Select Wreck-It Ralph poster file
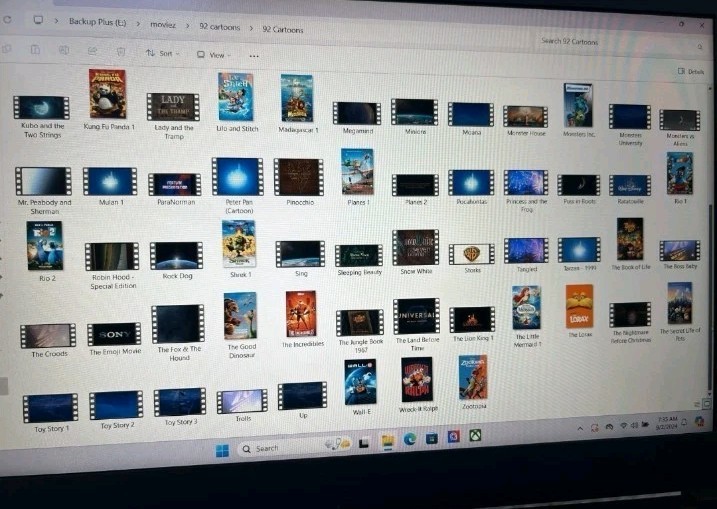Screen dimensions: 717x509 click(x=417, y=380)
